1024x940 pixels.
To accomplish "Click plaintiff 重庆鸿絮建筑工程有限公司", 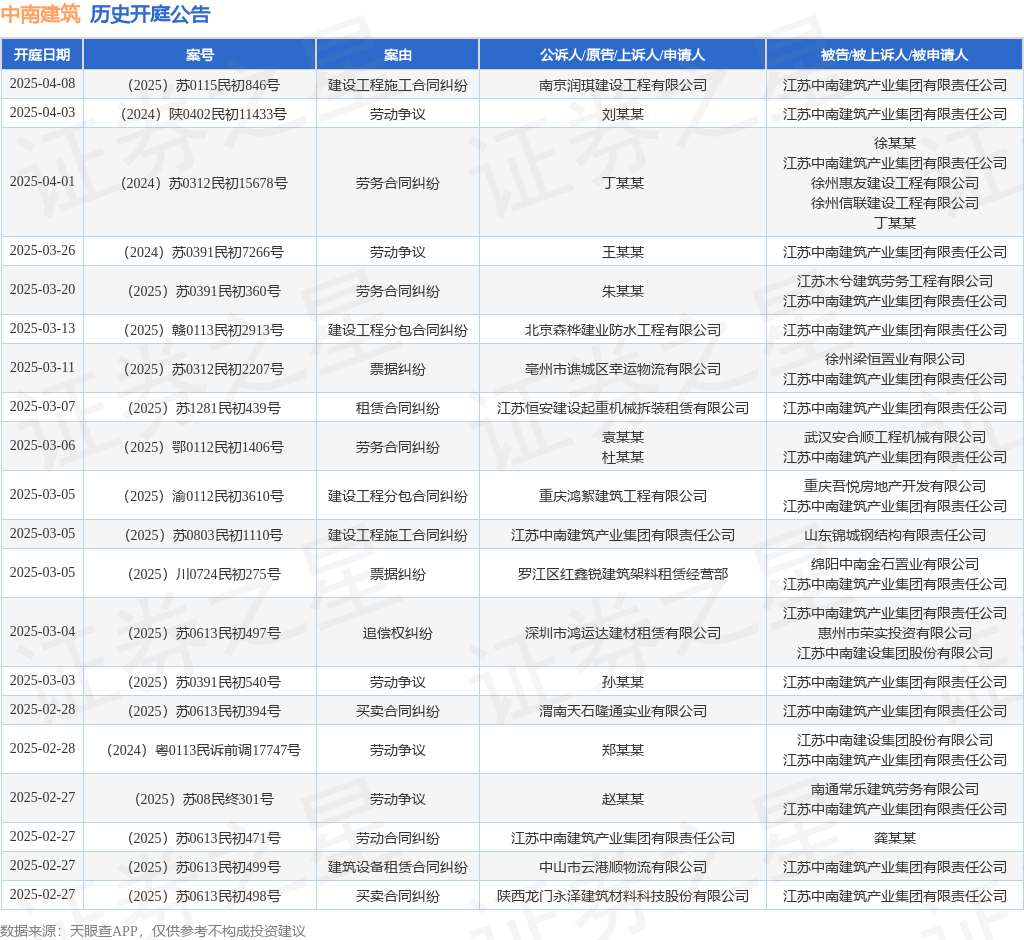I will pyautogui.click(x=622, y=496).
